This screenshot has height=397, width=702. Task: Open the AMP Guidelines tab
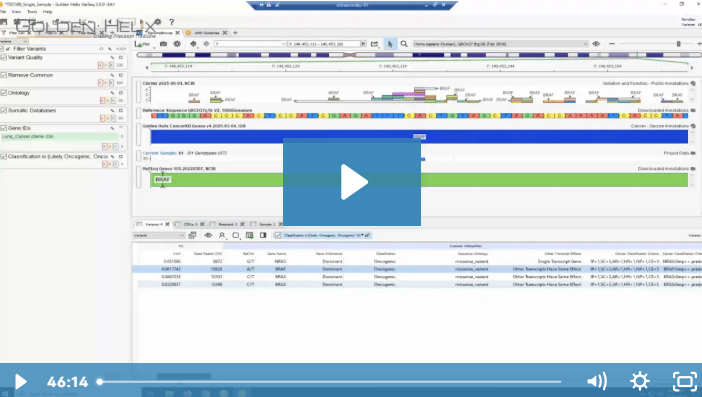click(207, 33)
